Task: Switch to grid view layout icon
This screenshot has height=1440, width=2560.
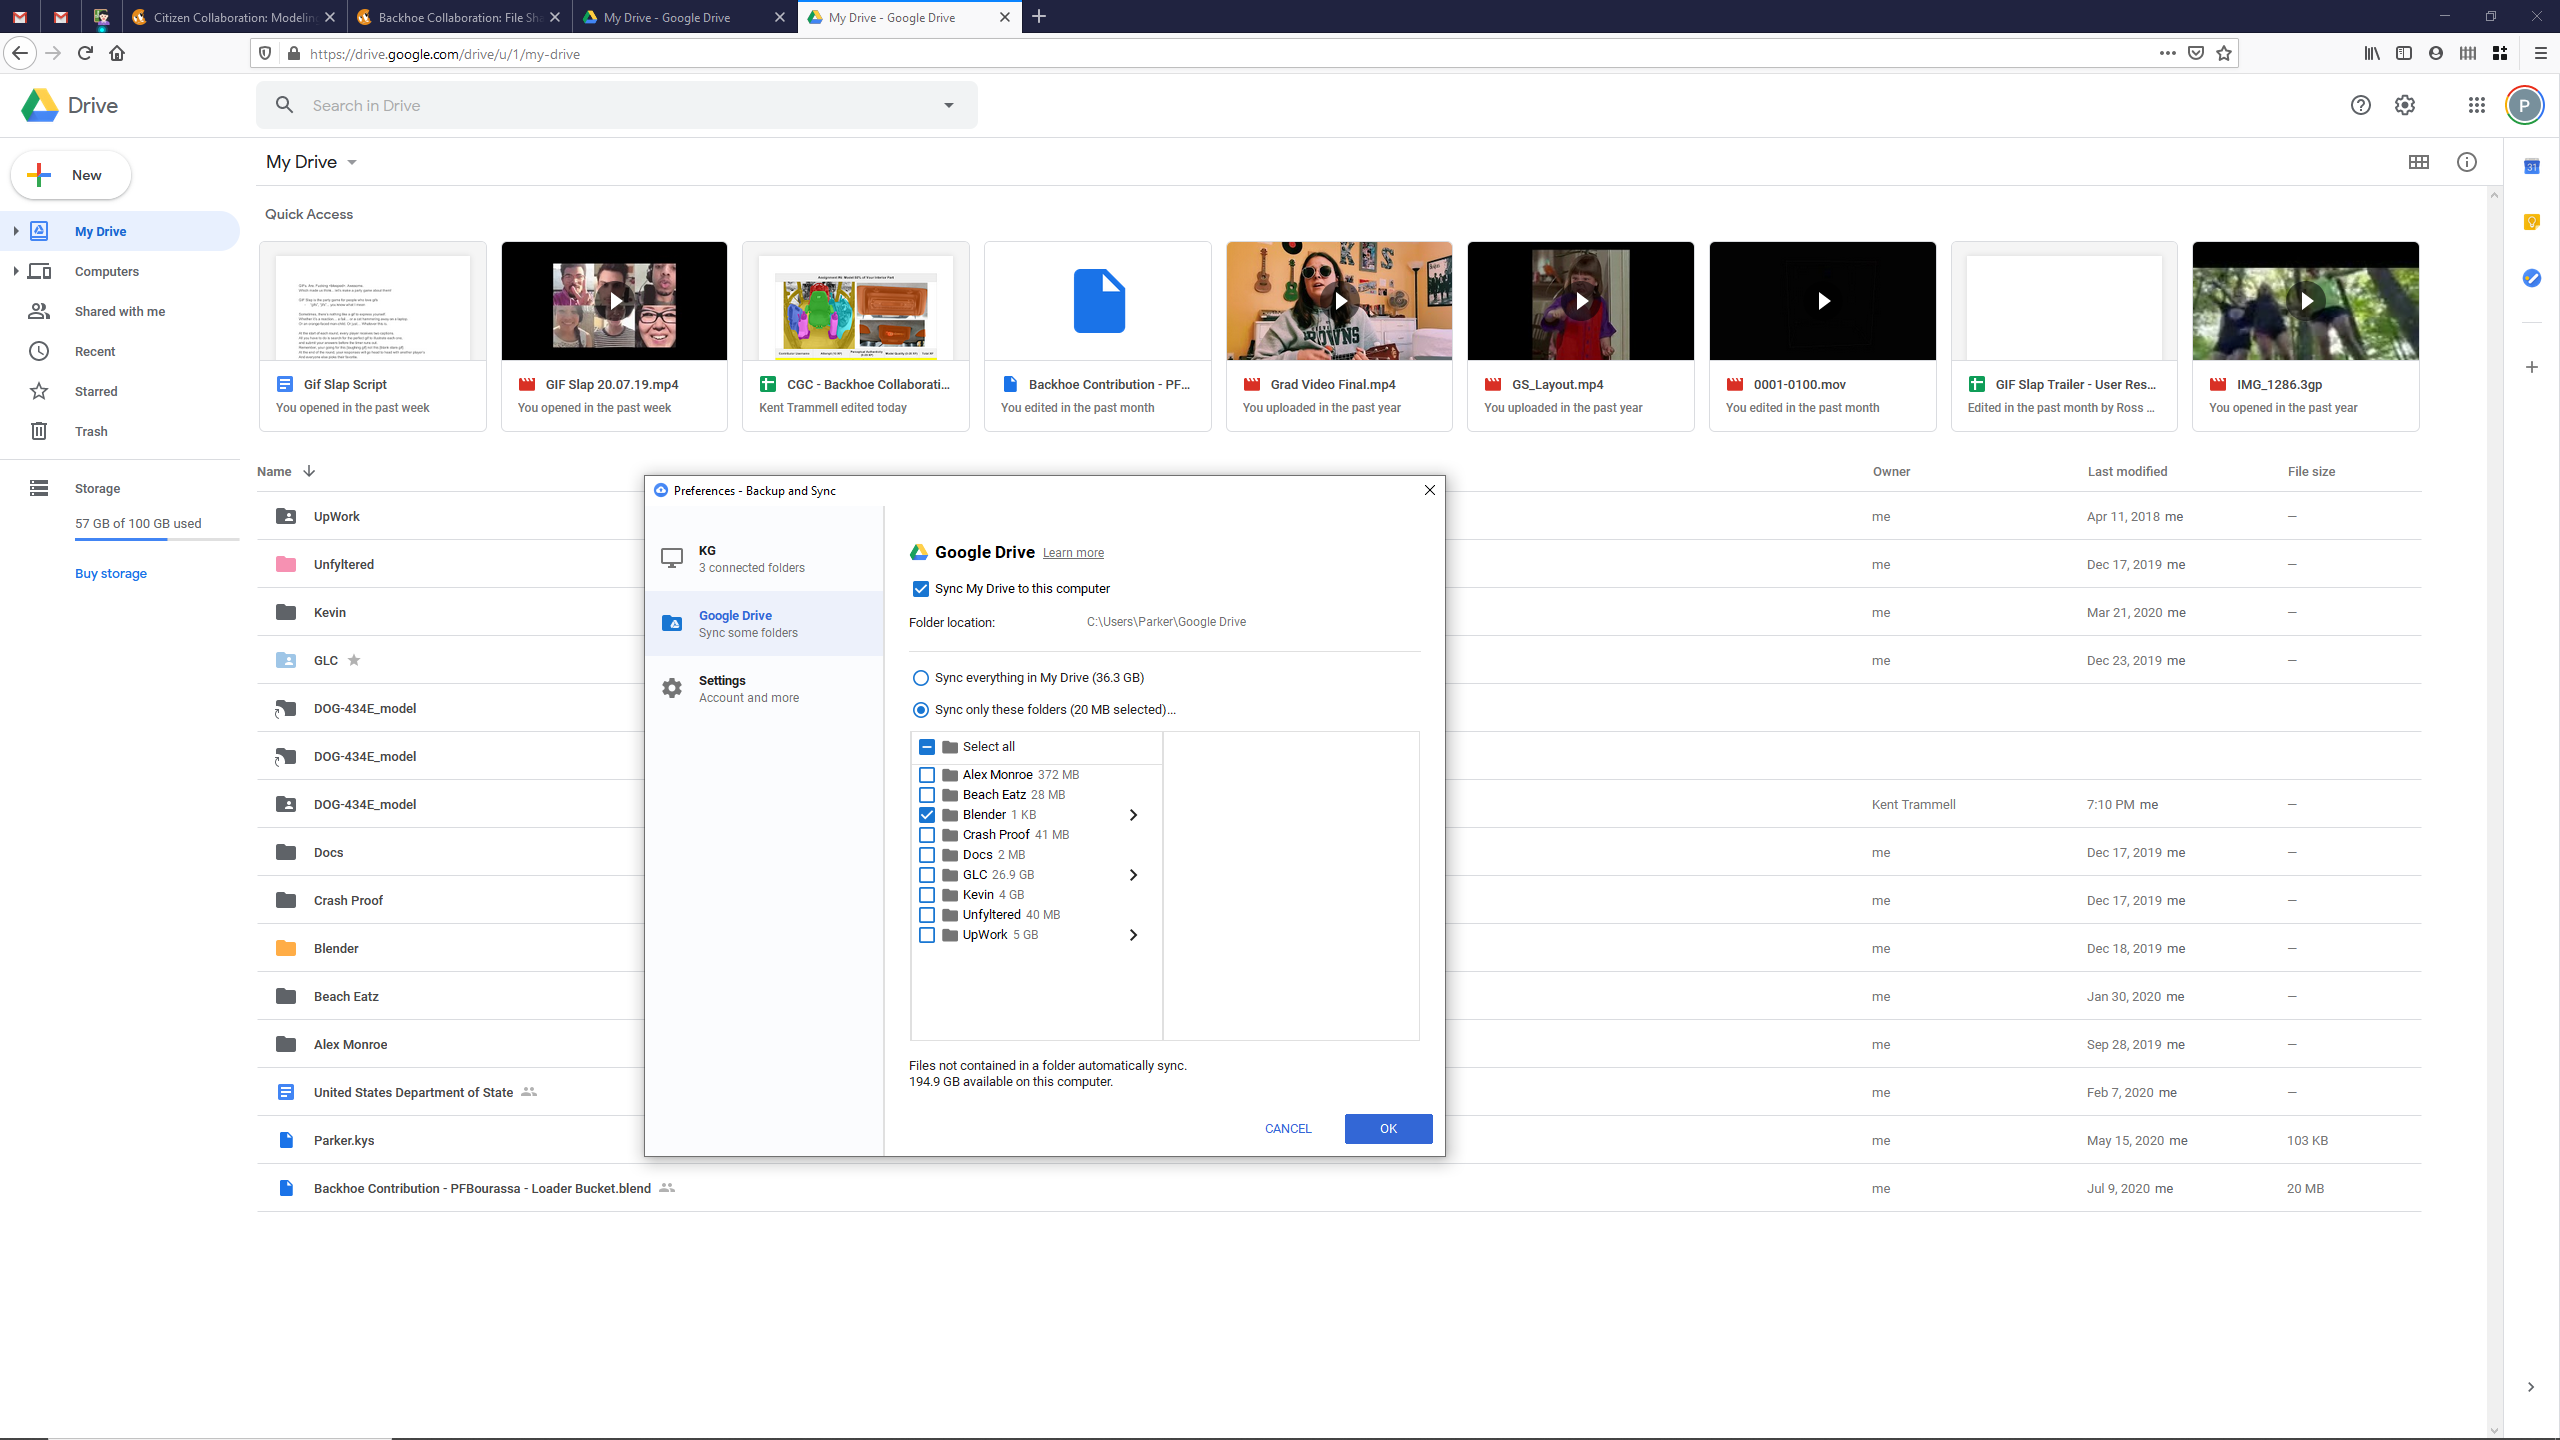Action: point(2418,162)
